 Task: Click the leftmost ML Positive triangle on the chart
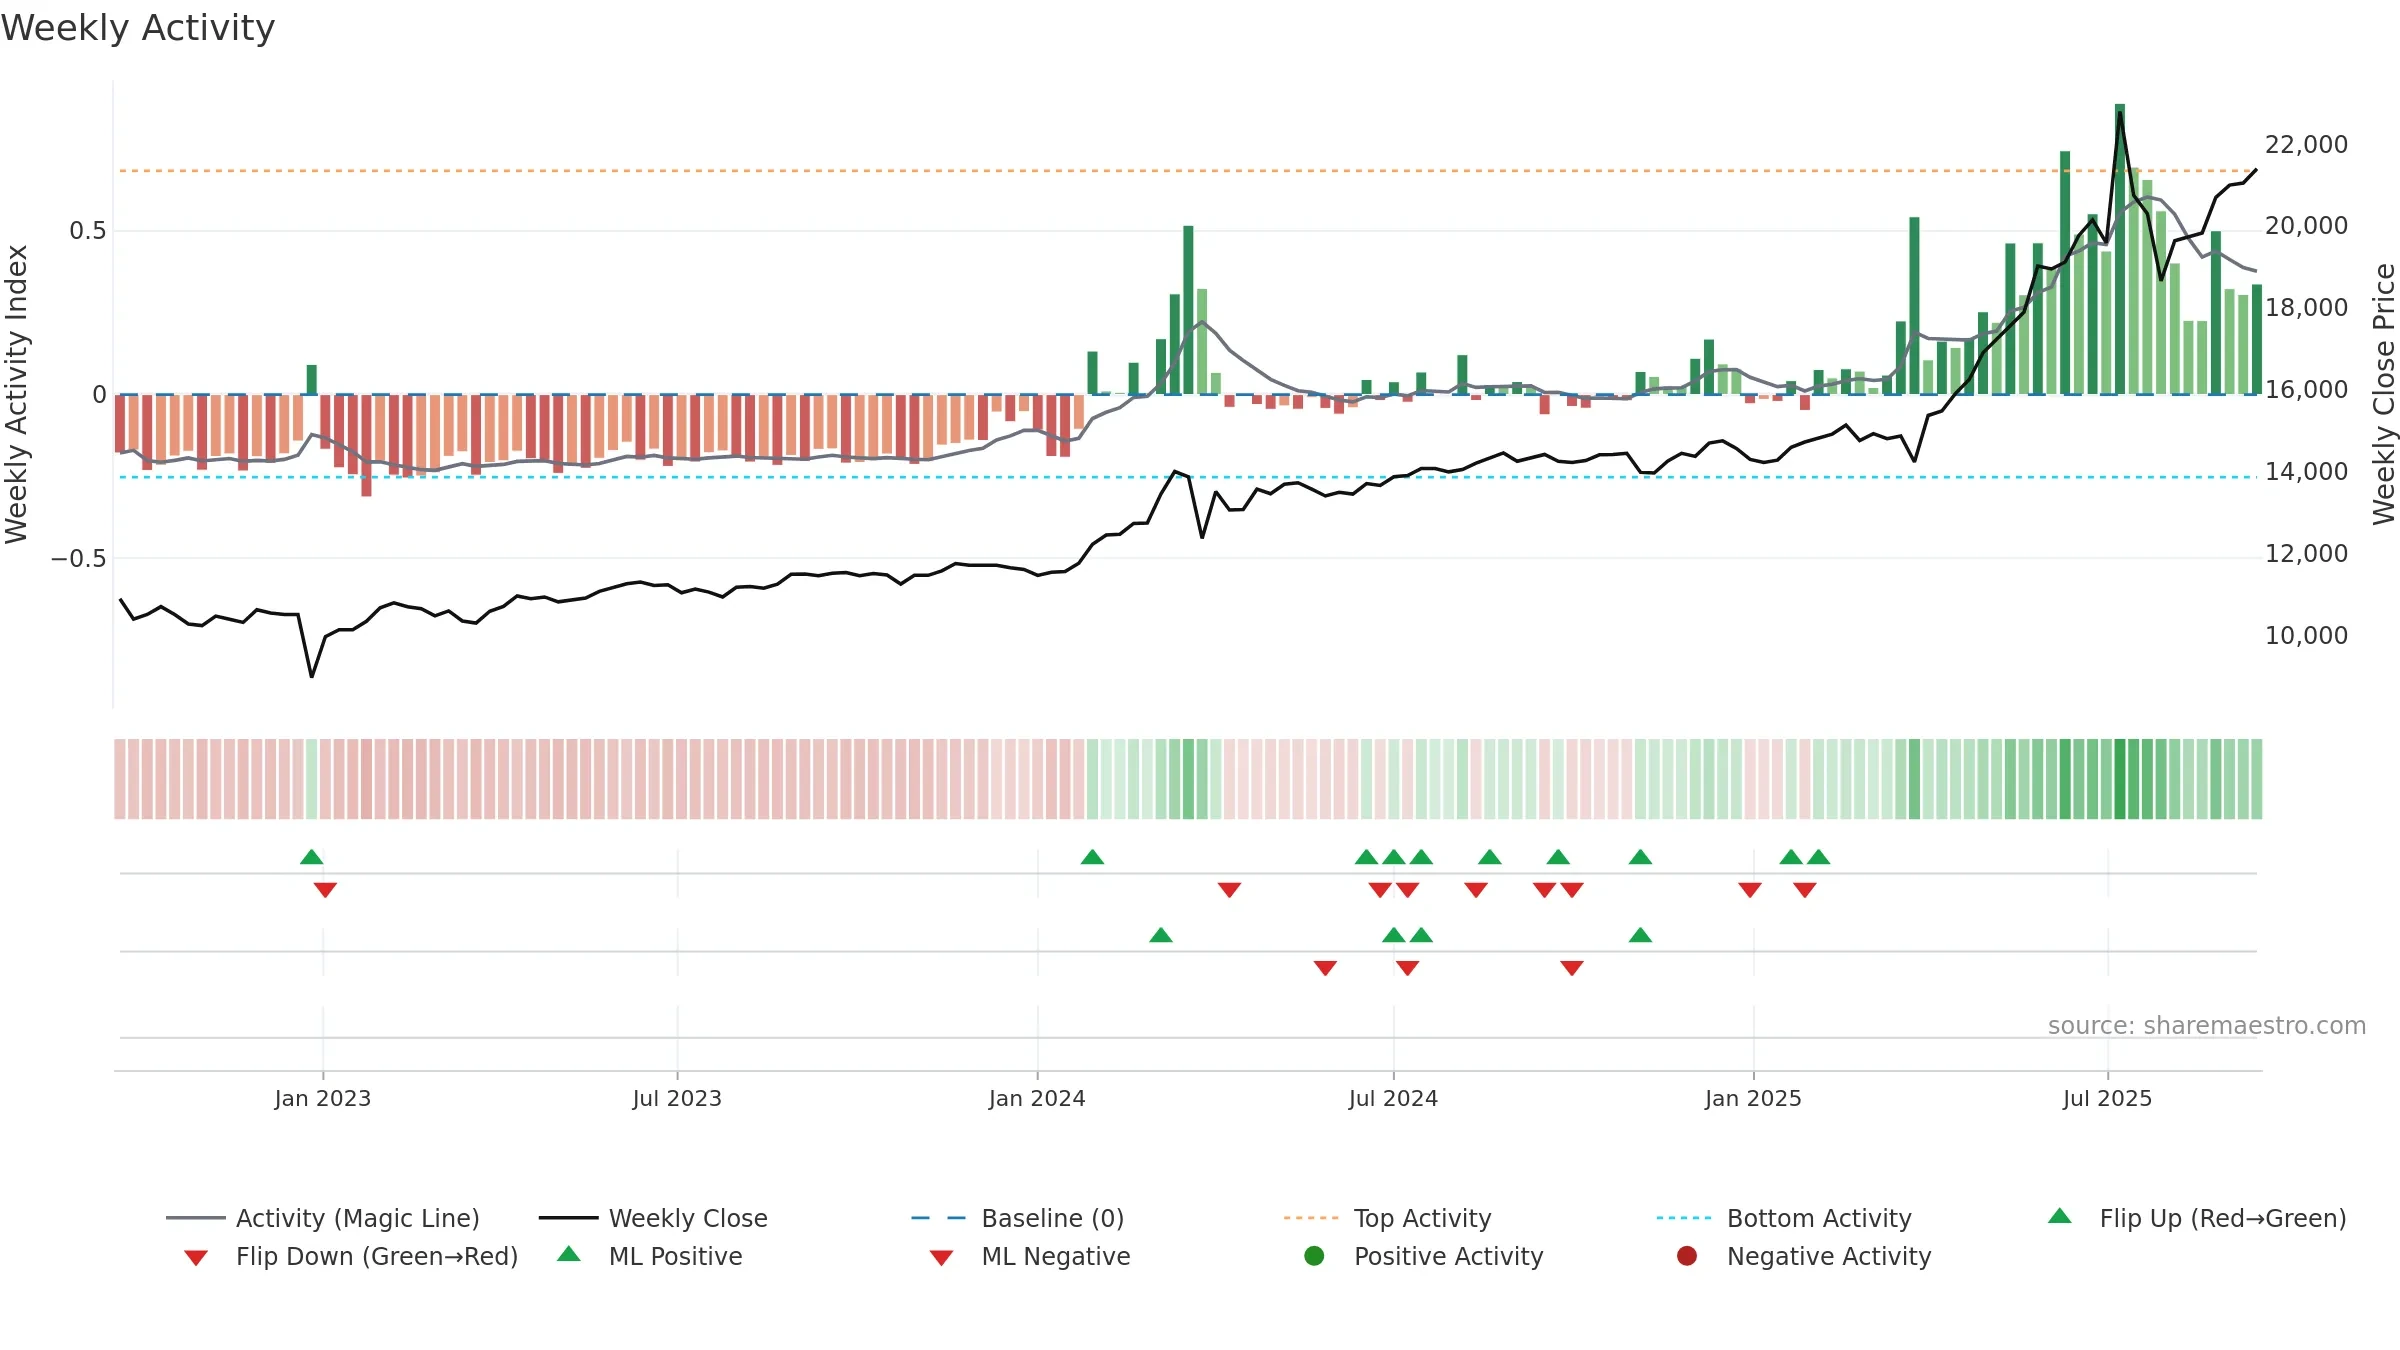[x=1161, y=935]
